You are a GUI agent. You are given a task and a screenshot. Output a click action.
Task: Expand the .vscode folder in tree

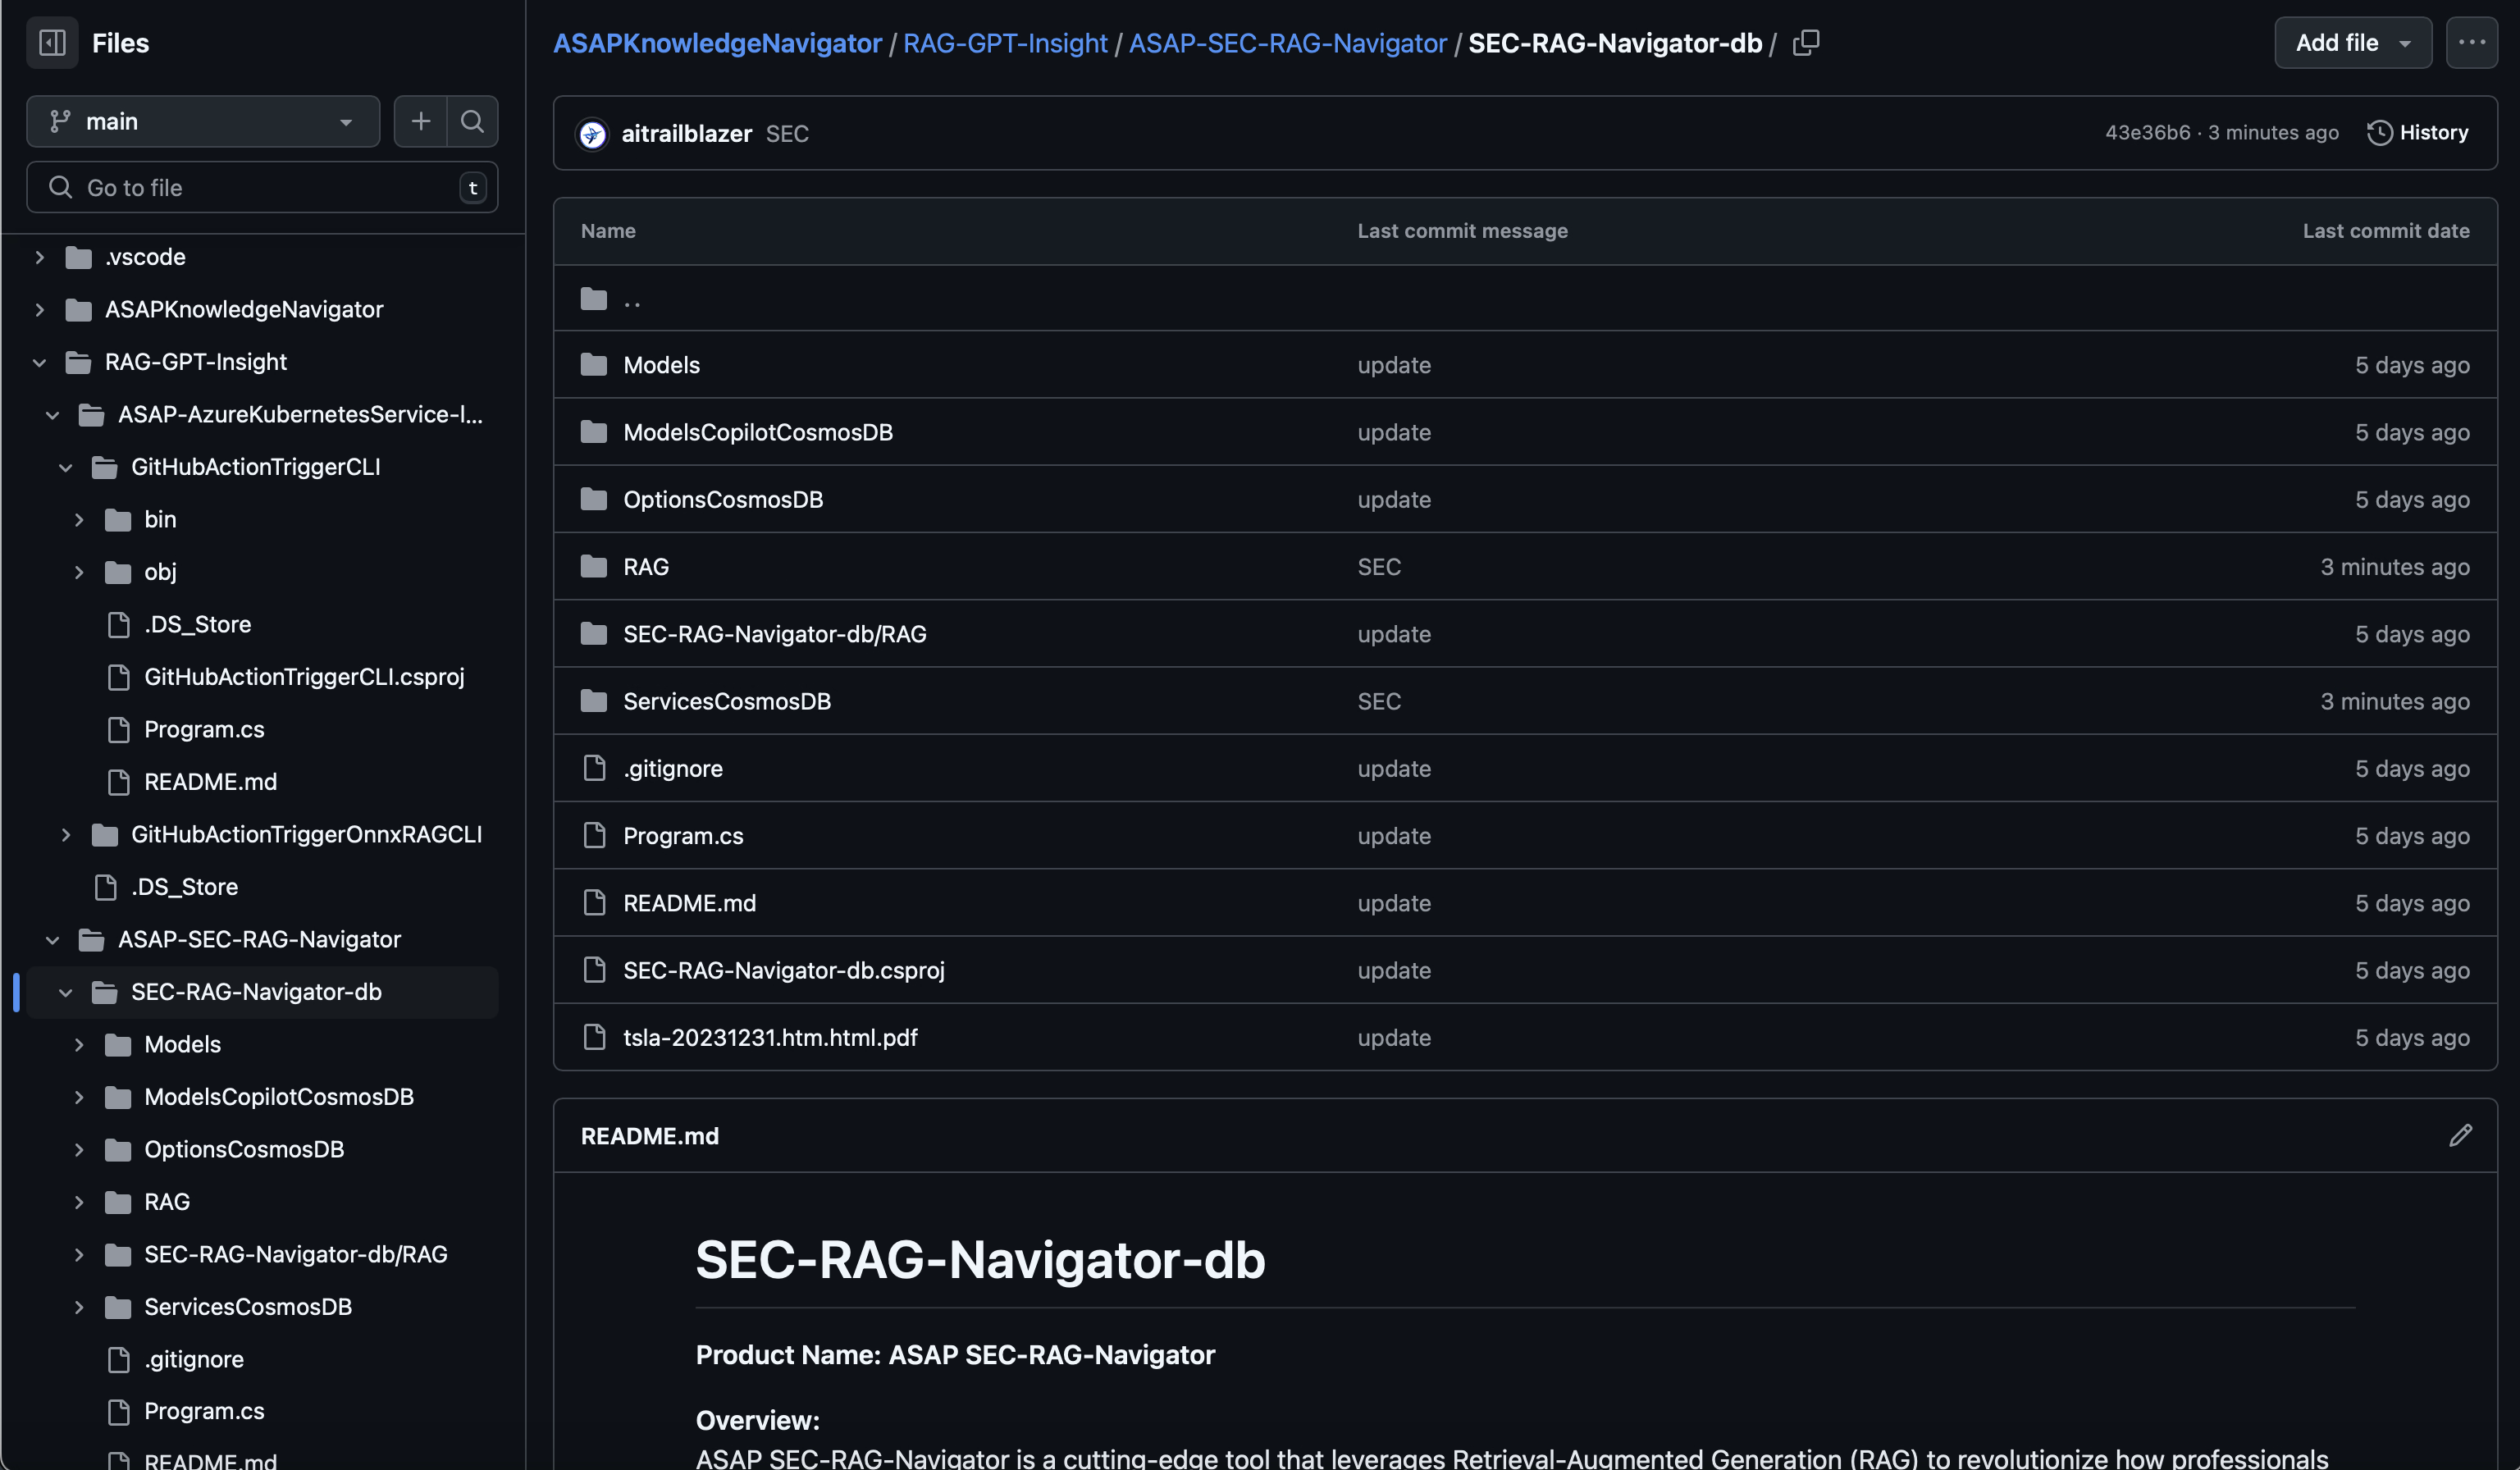tap(40, 257)
